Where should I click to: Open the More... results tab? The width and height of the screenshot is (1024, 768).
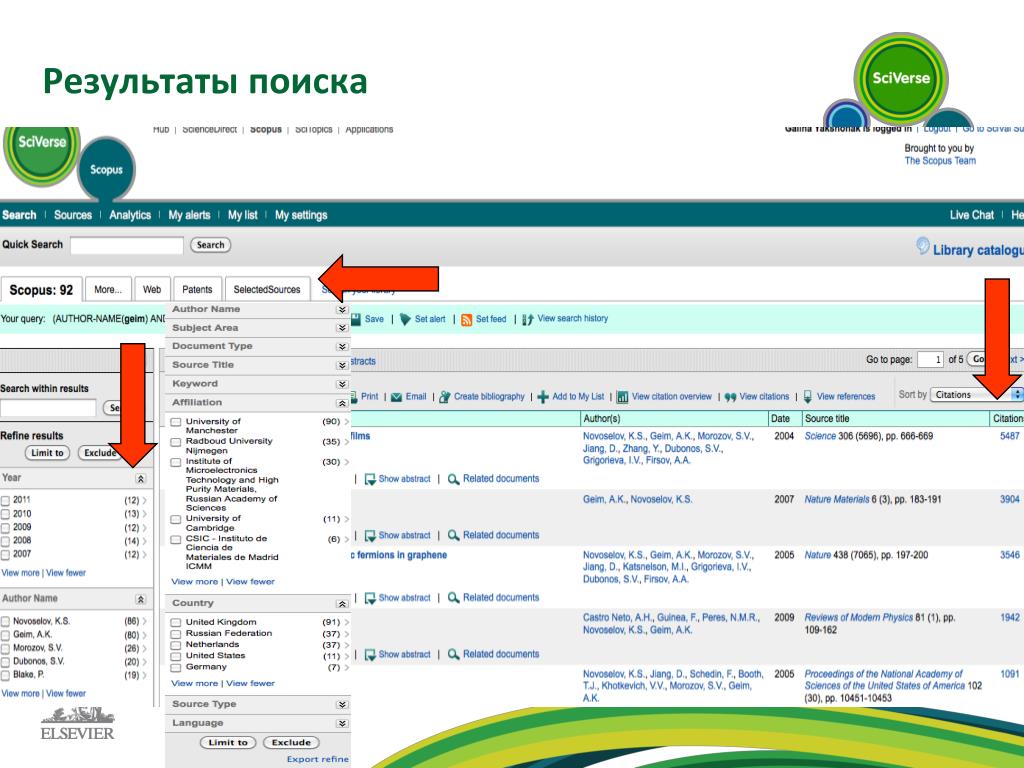coord(108,289)
